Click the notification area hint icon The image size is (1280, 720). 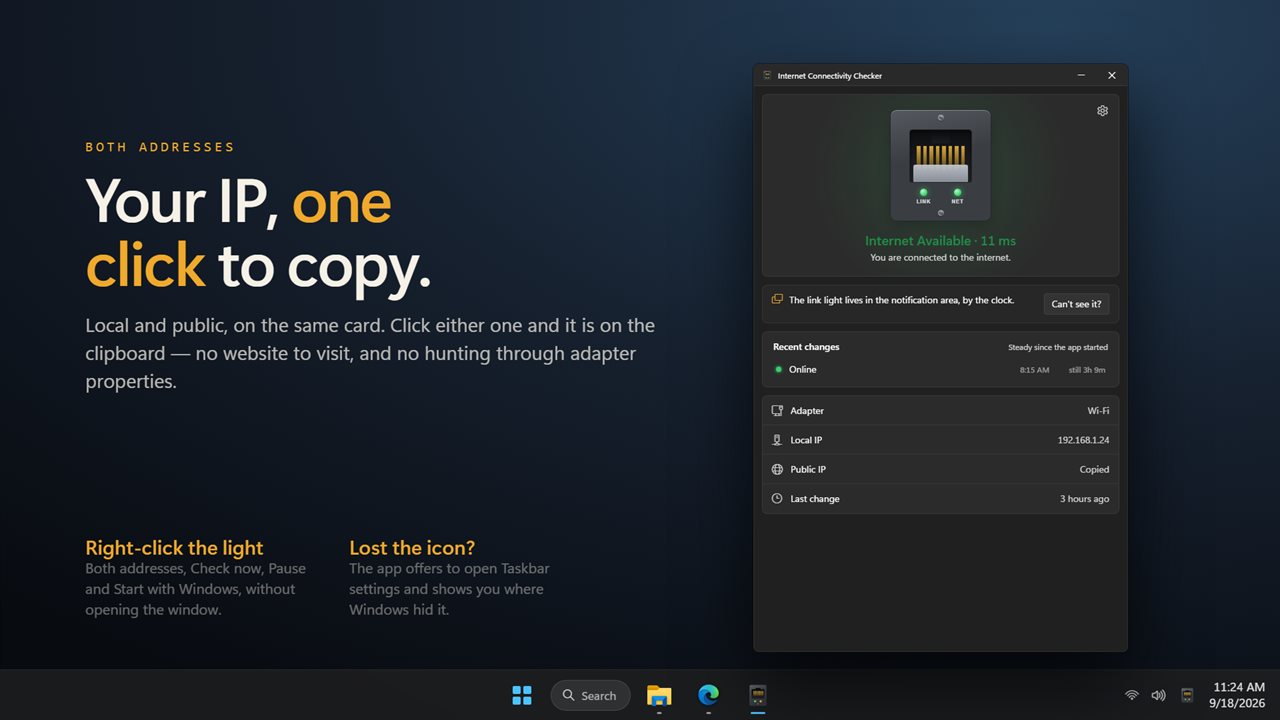(x=777, y=299)
